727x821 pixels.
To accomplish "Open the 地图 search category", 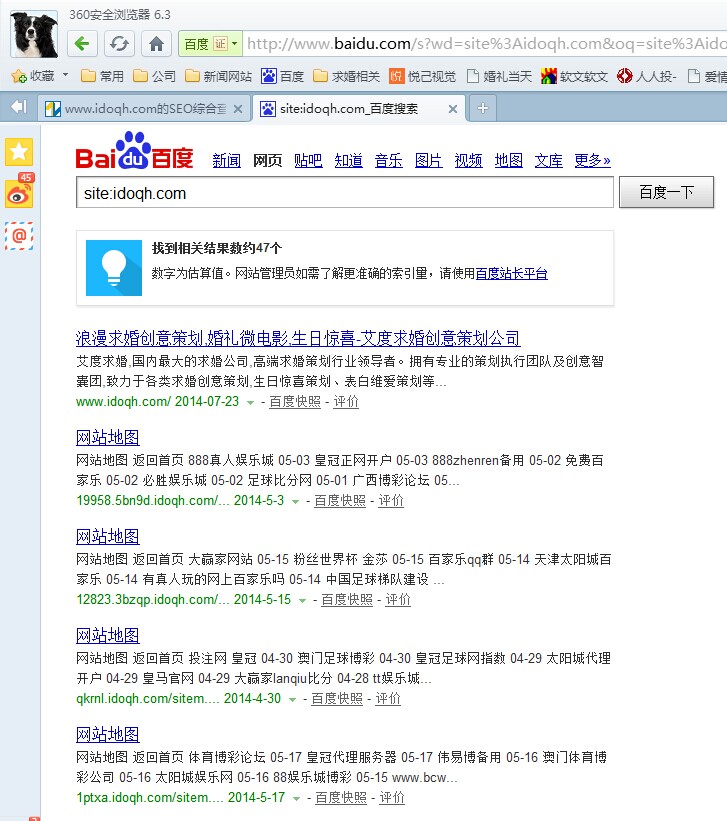I will pos(509,160).
